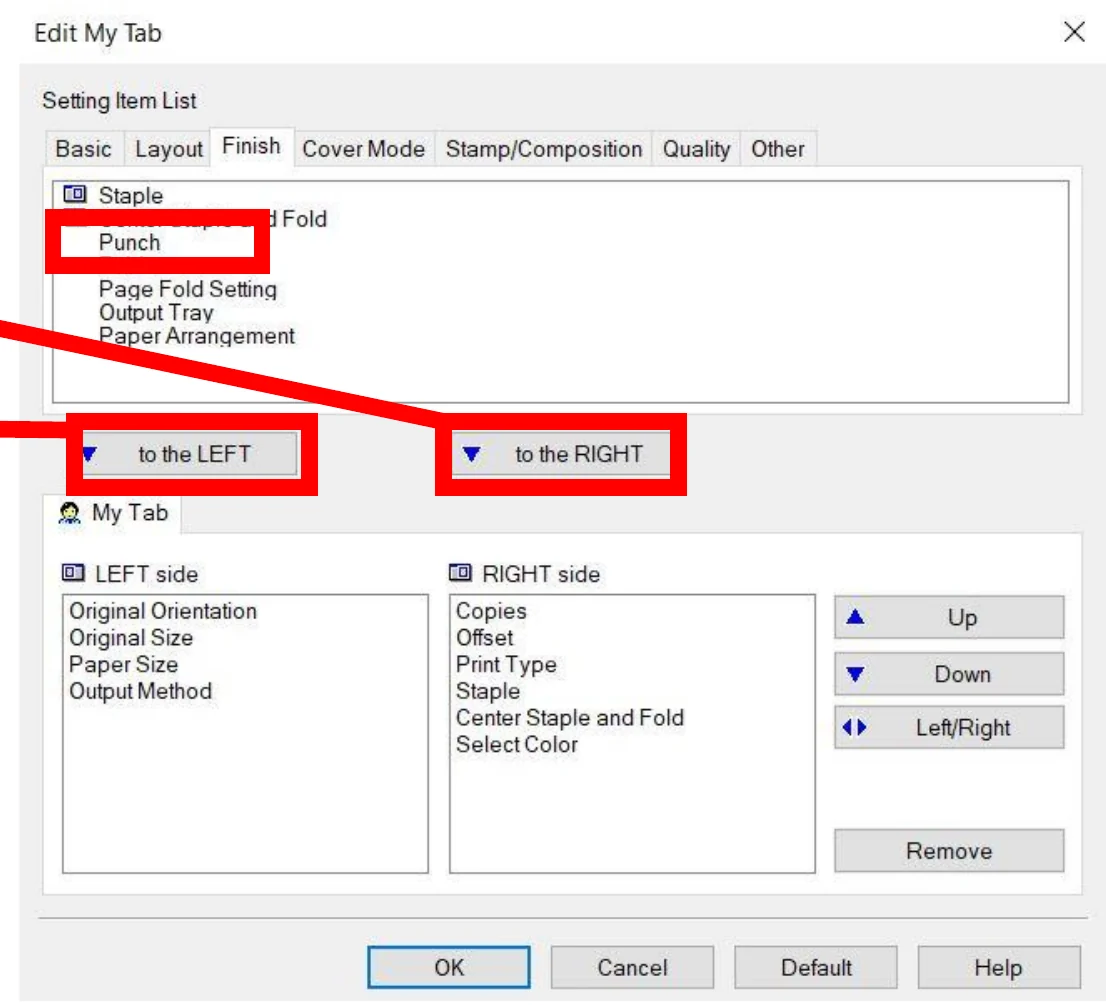Choose Page Fold Setting item

pyautogui.click(x=188, y=288)
